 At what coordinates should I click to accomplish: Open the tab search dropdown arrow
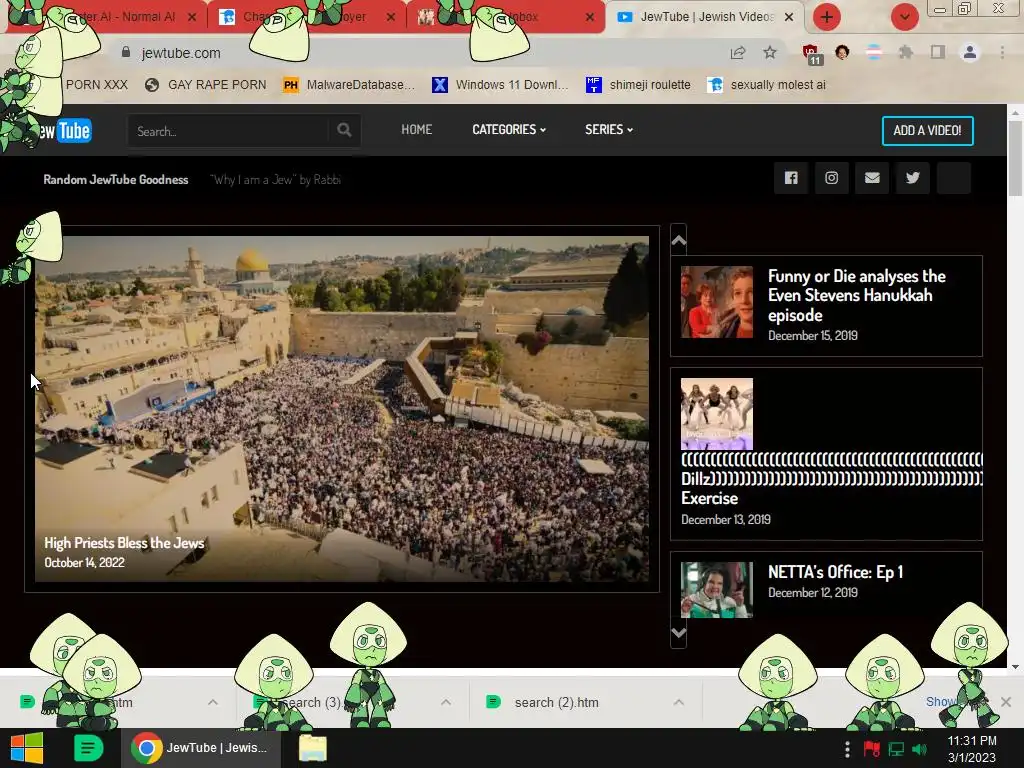(x=904, y=17)
